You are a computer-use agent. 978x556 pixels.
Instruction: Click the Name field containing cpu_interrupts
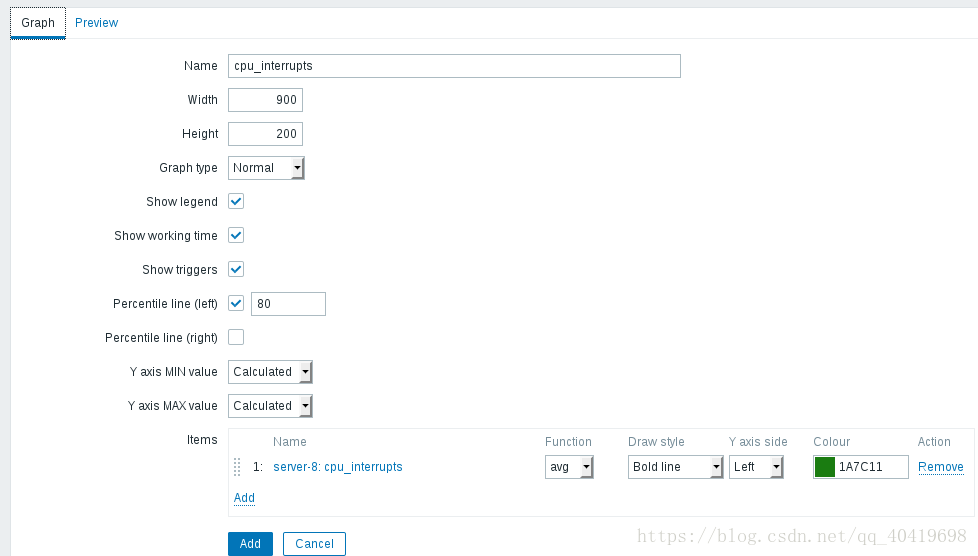tap(454, 66)
